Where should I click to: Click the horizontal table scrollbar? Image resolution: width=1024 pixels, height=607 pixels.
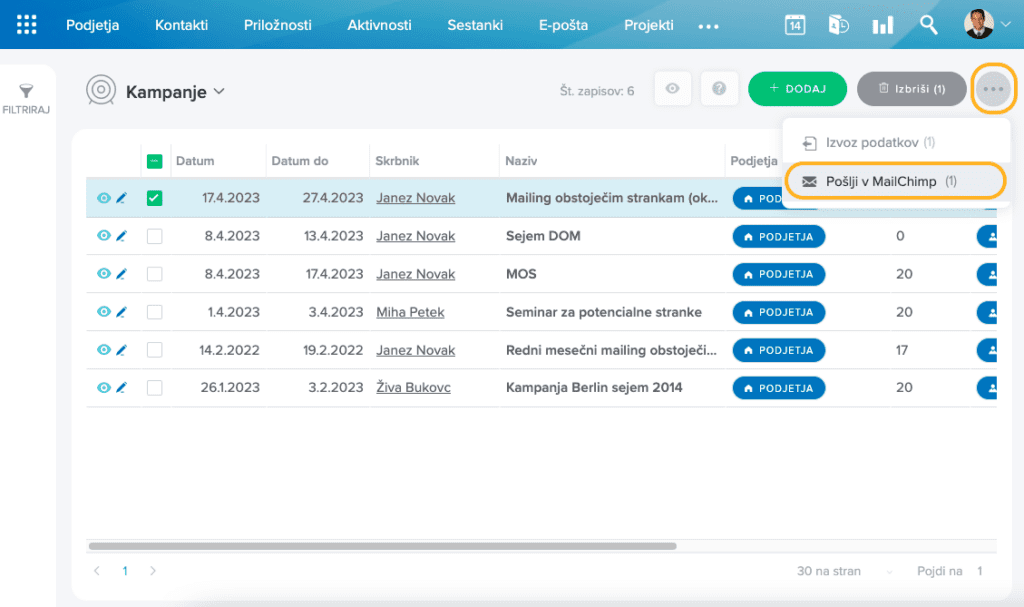pos(382,546)
